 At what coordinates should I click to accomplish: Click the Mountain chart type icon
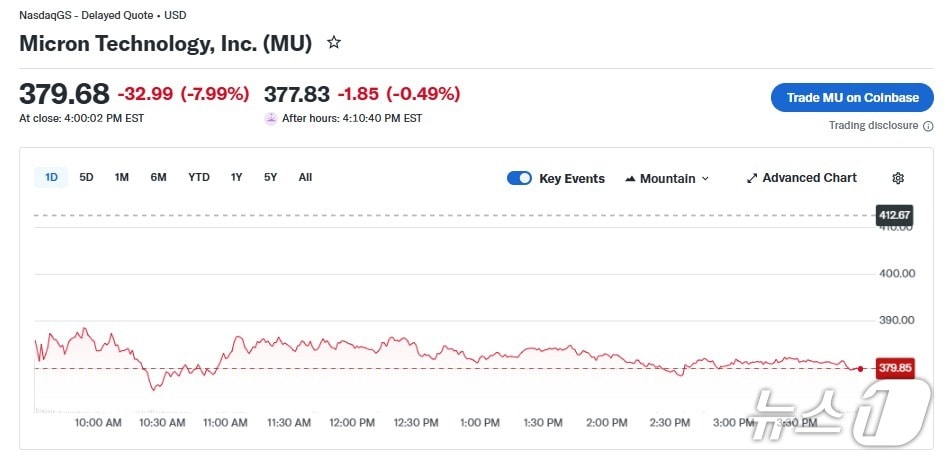(x=630, y=179)
